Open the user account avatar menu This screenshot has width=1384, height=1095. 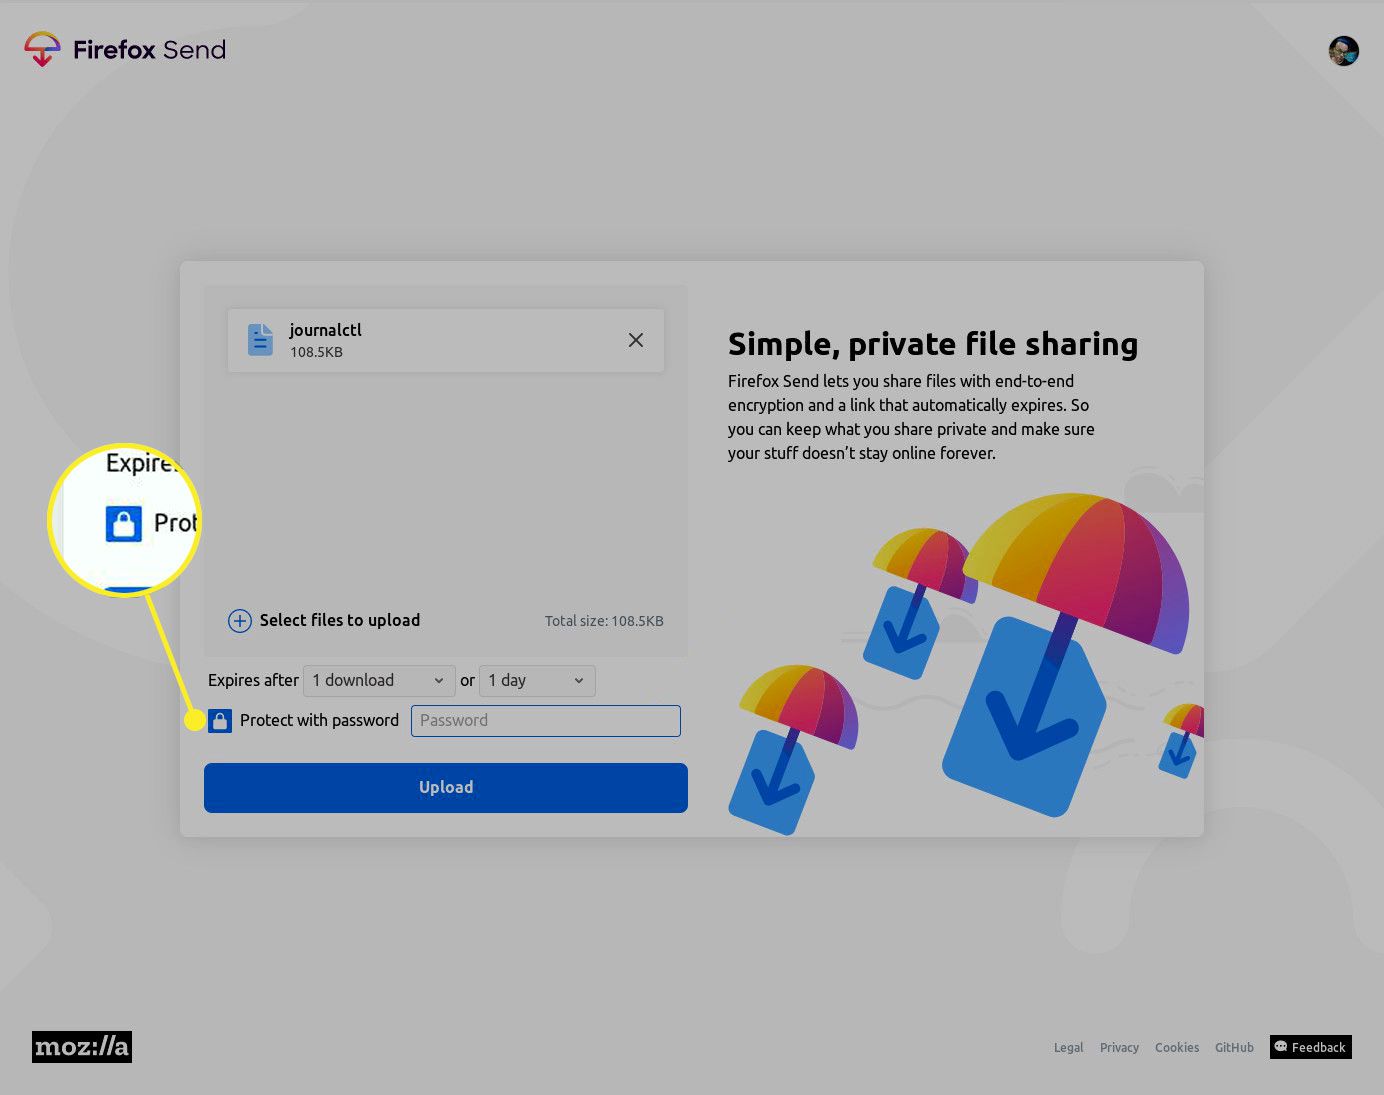tap(1344, 51)
